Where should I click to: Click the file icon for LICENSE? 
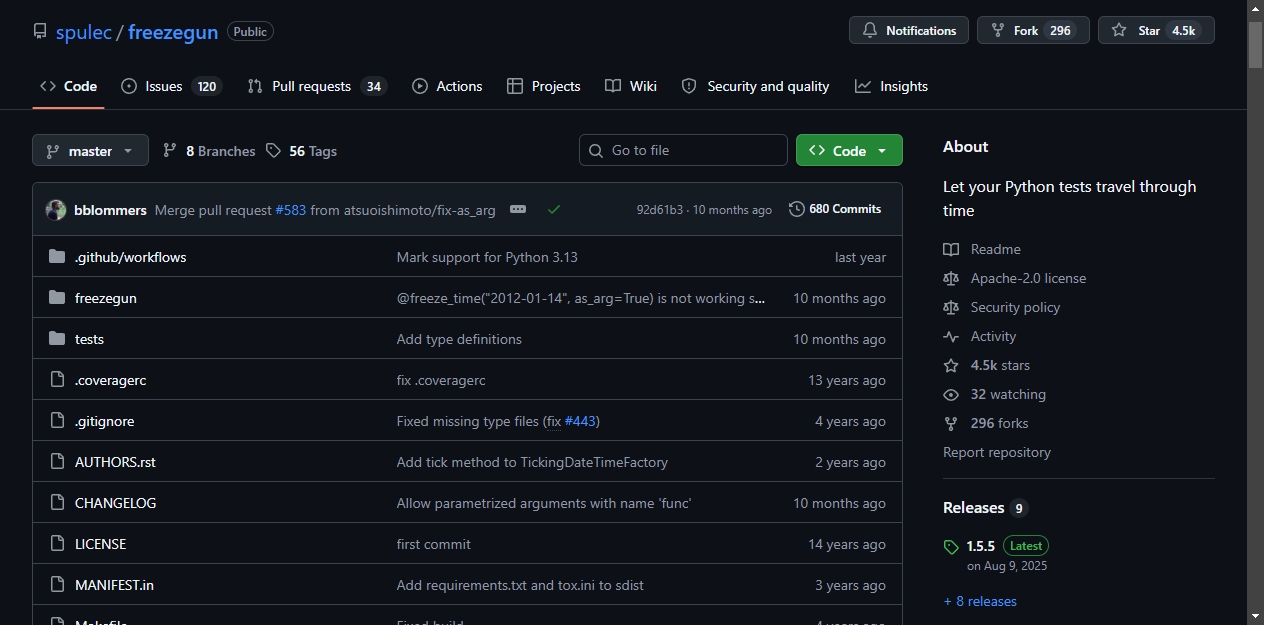pos(57,544)
